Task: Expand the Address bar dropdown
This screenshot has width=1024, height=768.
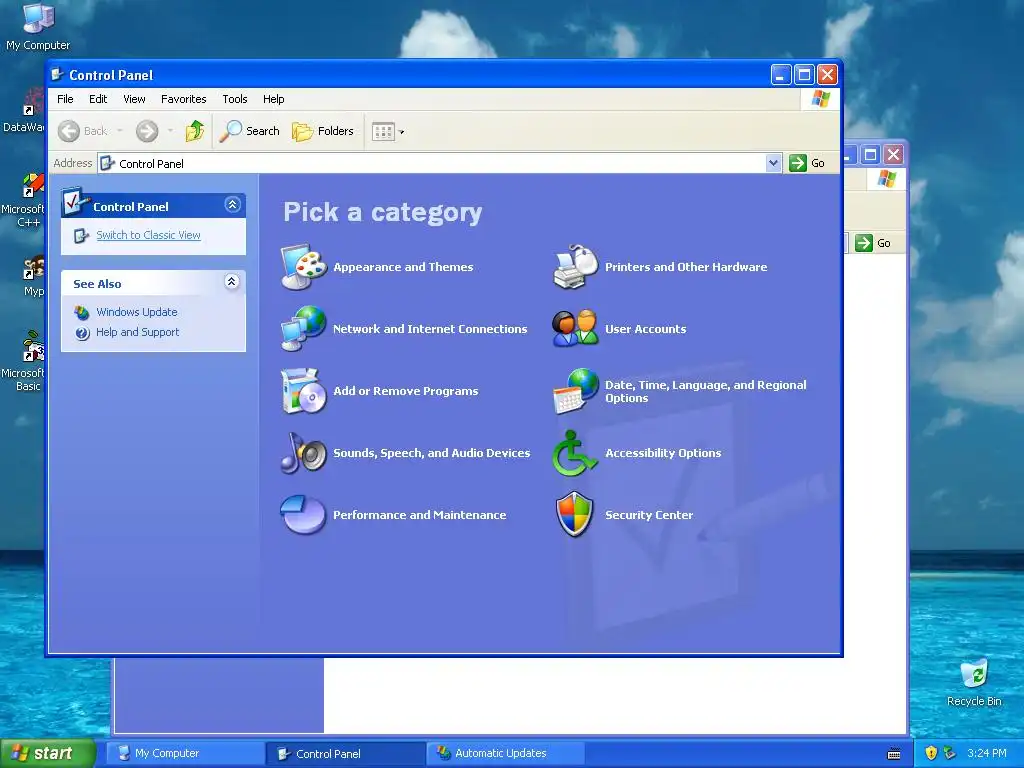Action: [773, 163]
